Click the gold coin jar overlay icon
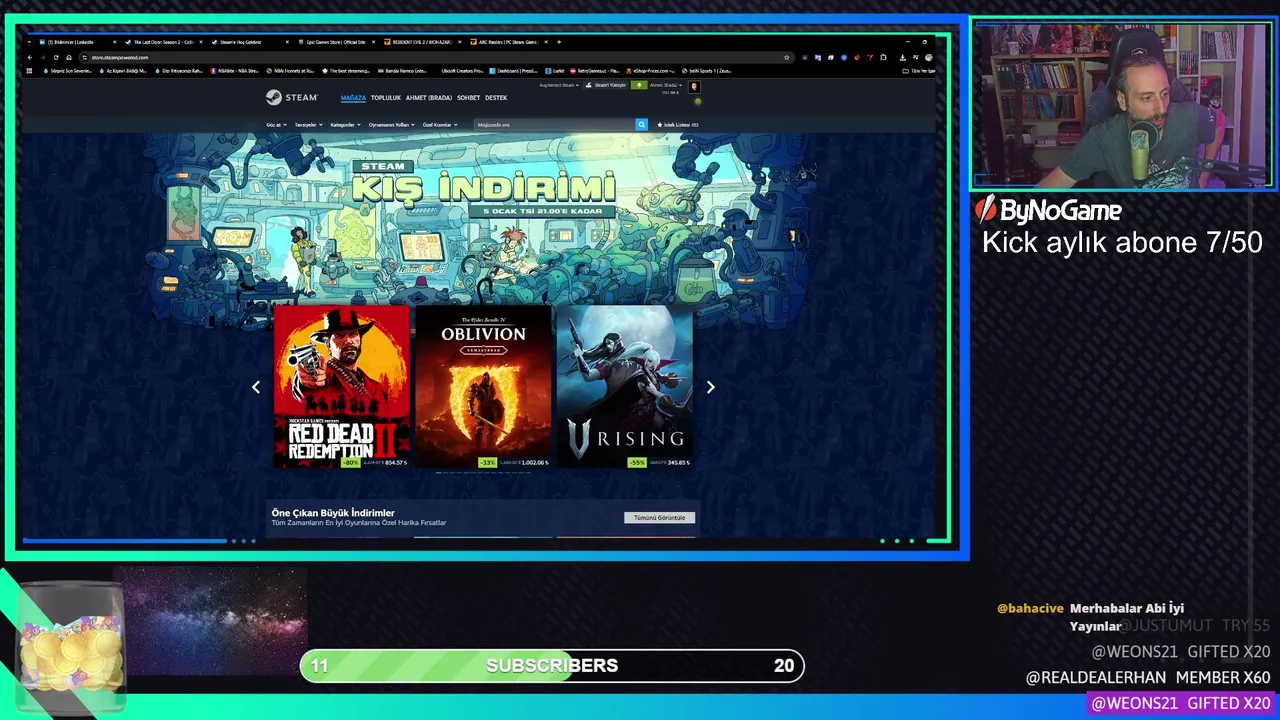Viewport: 1280px width, 720px height. pyautogui.click(x=70, y=648)
